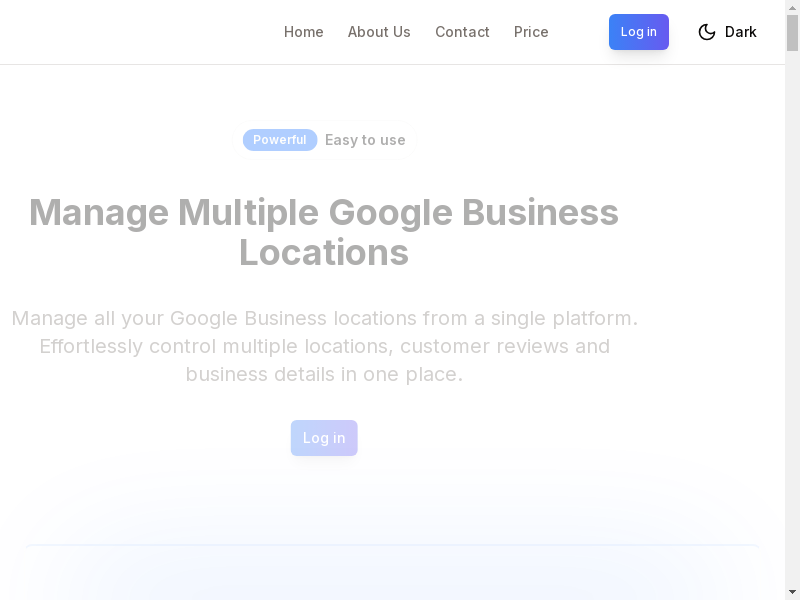Click Log in button below hero description
This screenshot has height=600, width=800.
(324, 438)
